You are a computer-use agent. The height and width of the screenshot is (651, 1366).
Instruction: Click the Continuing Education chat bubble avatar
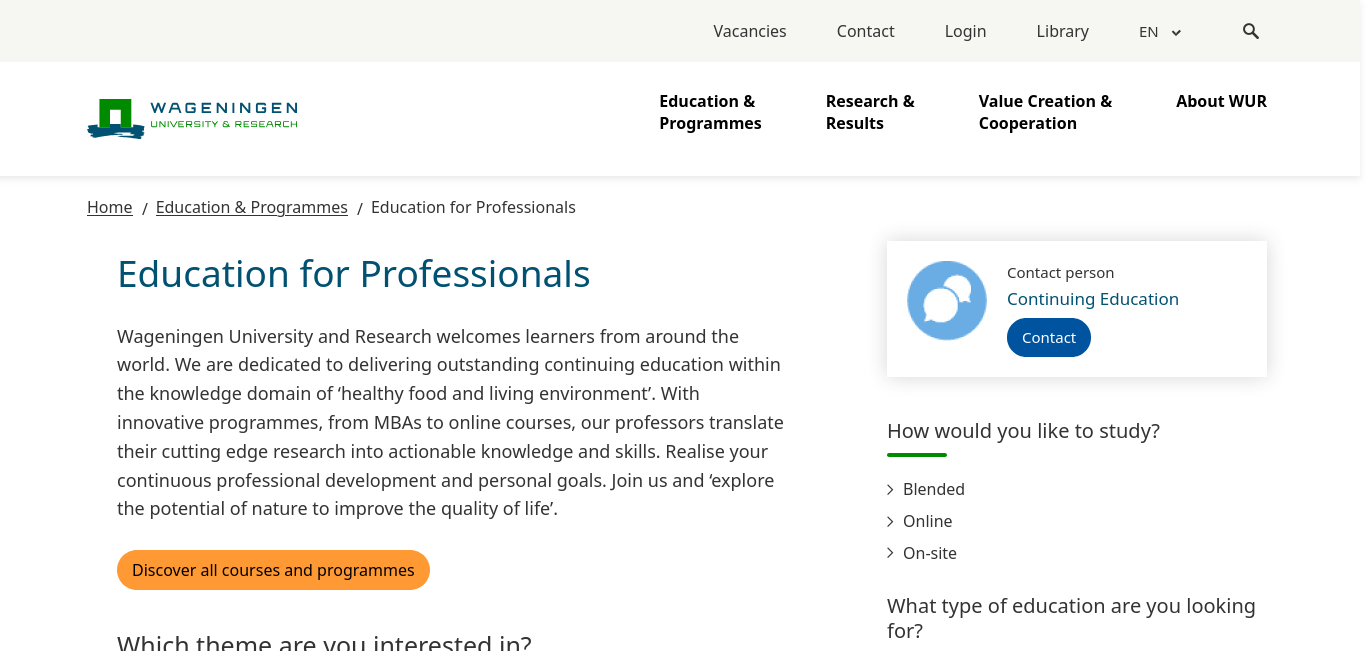pyautogui.click(x=947, y=300)
